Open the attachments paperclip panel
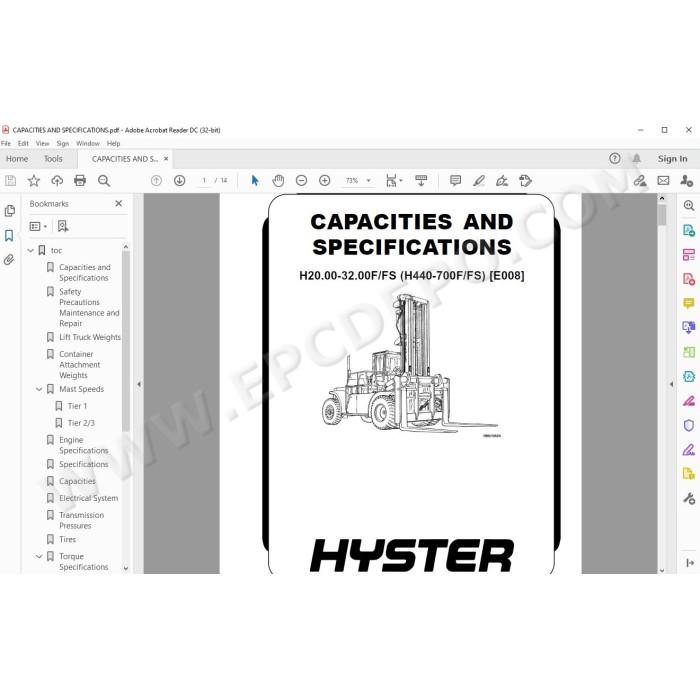This screenshot has width=700, height=700. tap(9, 260)
